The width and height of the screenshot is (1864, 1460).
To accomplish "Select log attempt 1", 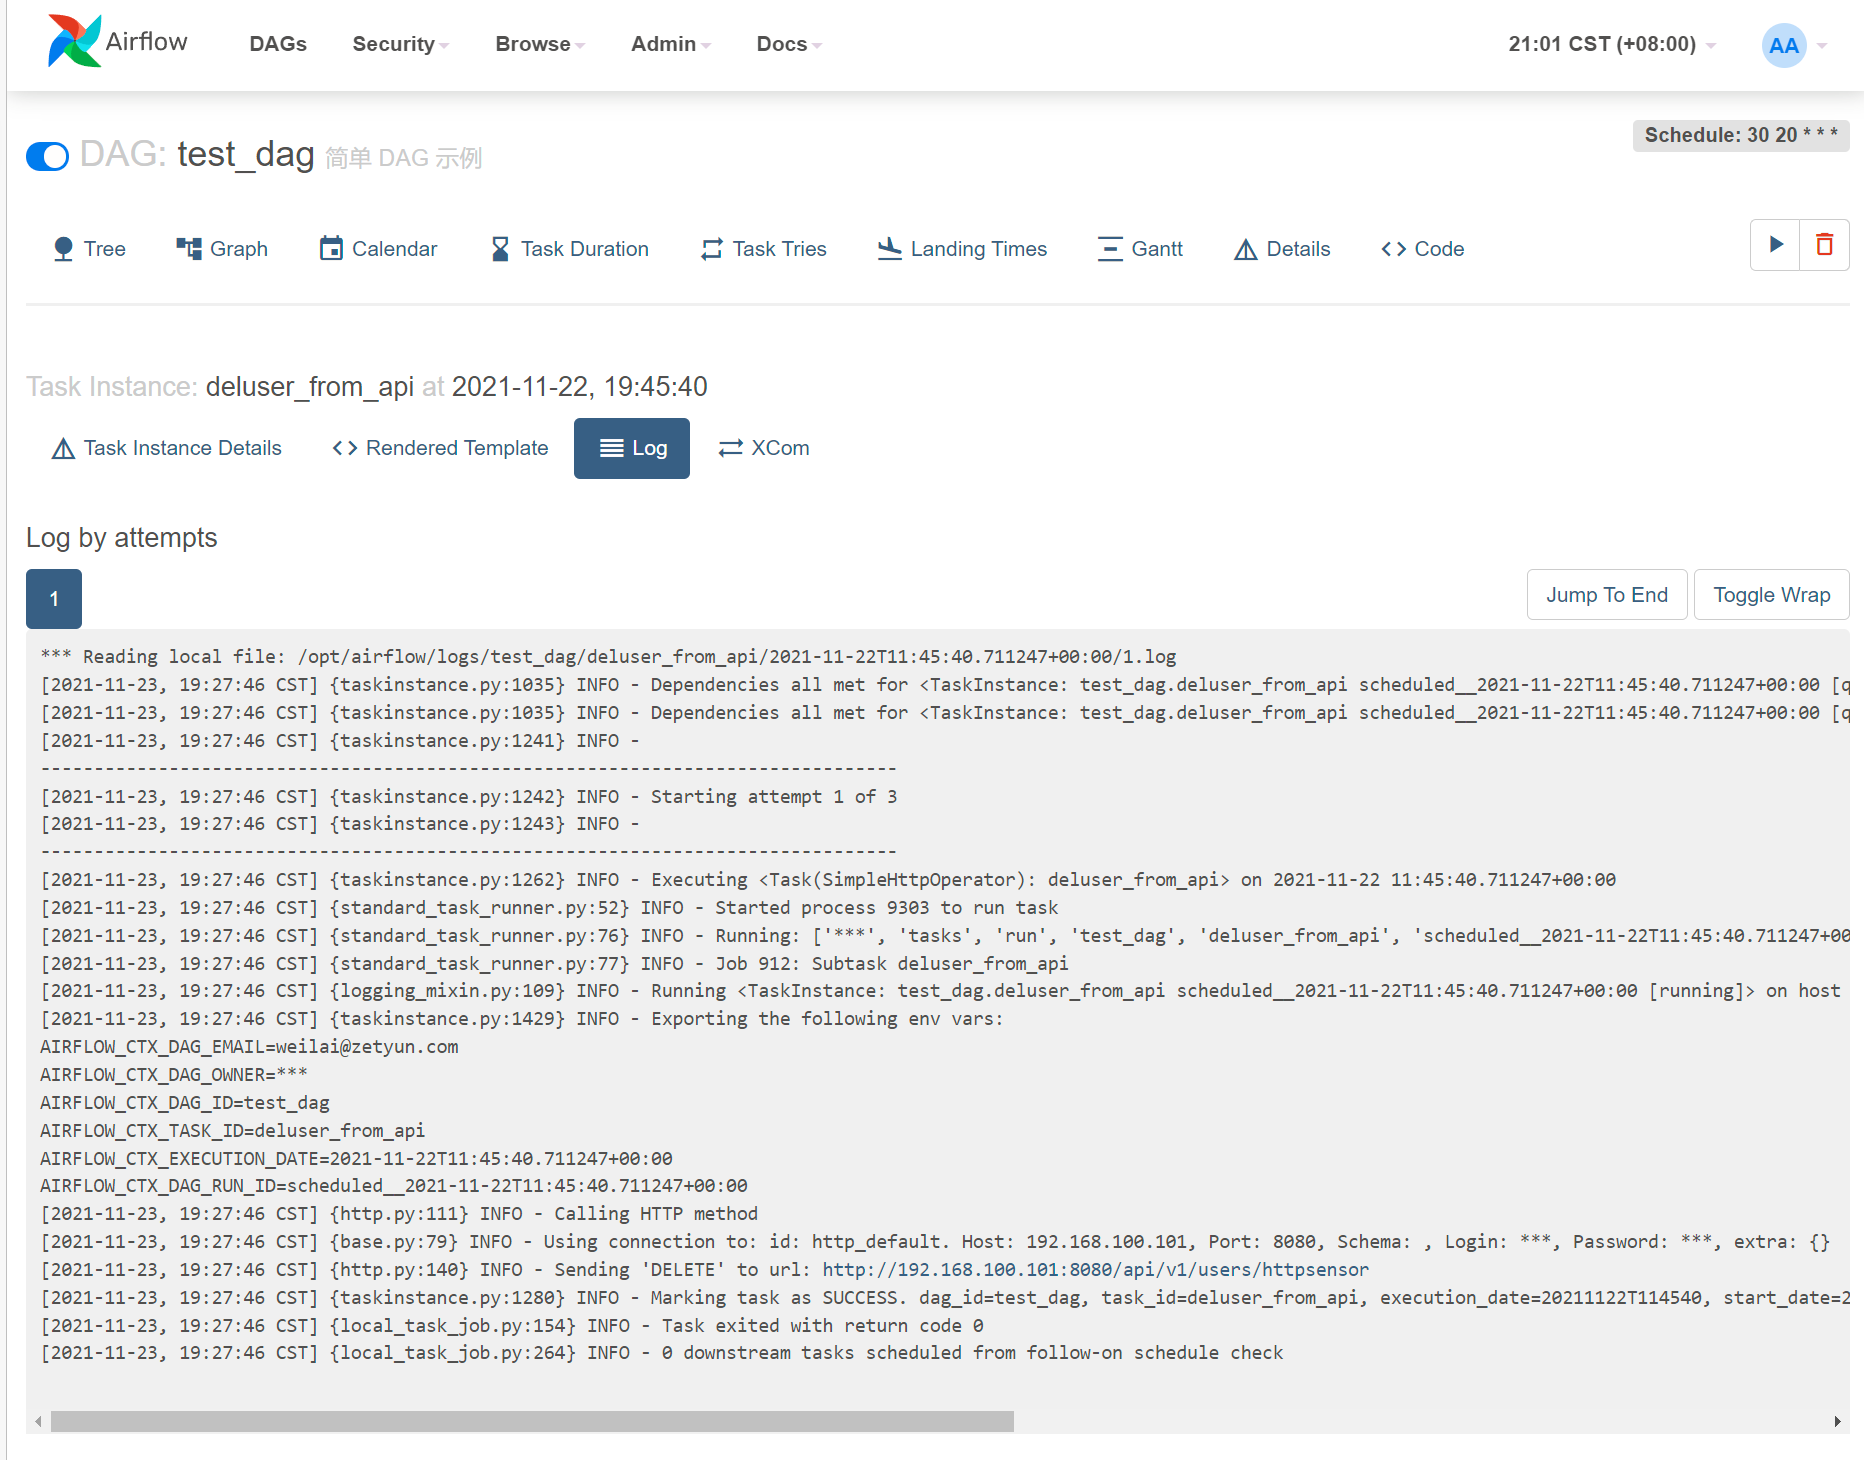I will [54, 599].
